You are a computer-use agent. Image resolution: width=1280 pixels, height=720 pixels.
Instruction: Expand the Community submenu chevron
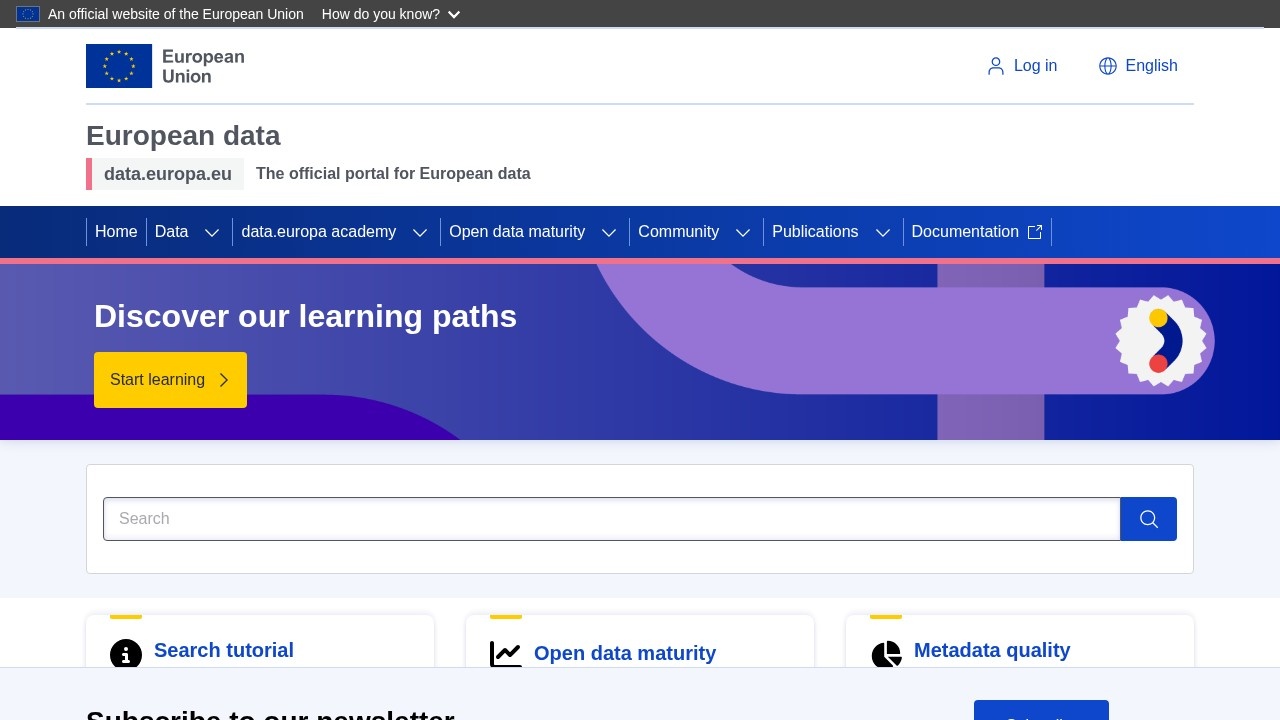click(743, 232)
